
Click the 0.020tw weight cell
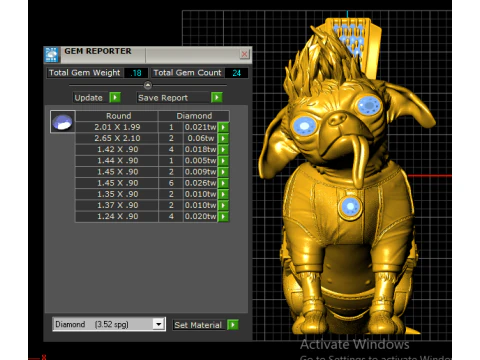(200, 216)
